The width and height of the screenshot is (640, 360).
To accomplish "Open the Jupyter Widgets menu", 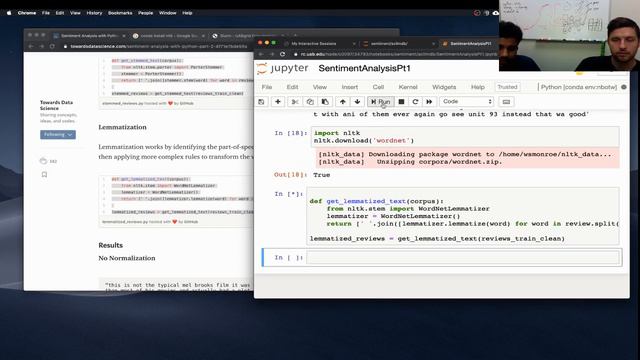I will pos(444,87).
